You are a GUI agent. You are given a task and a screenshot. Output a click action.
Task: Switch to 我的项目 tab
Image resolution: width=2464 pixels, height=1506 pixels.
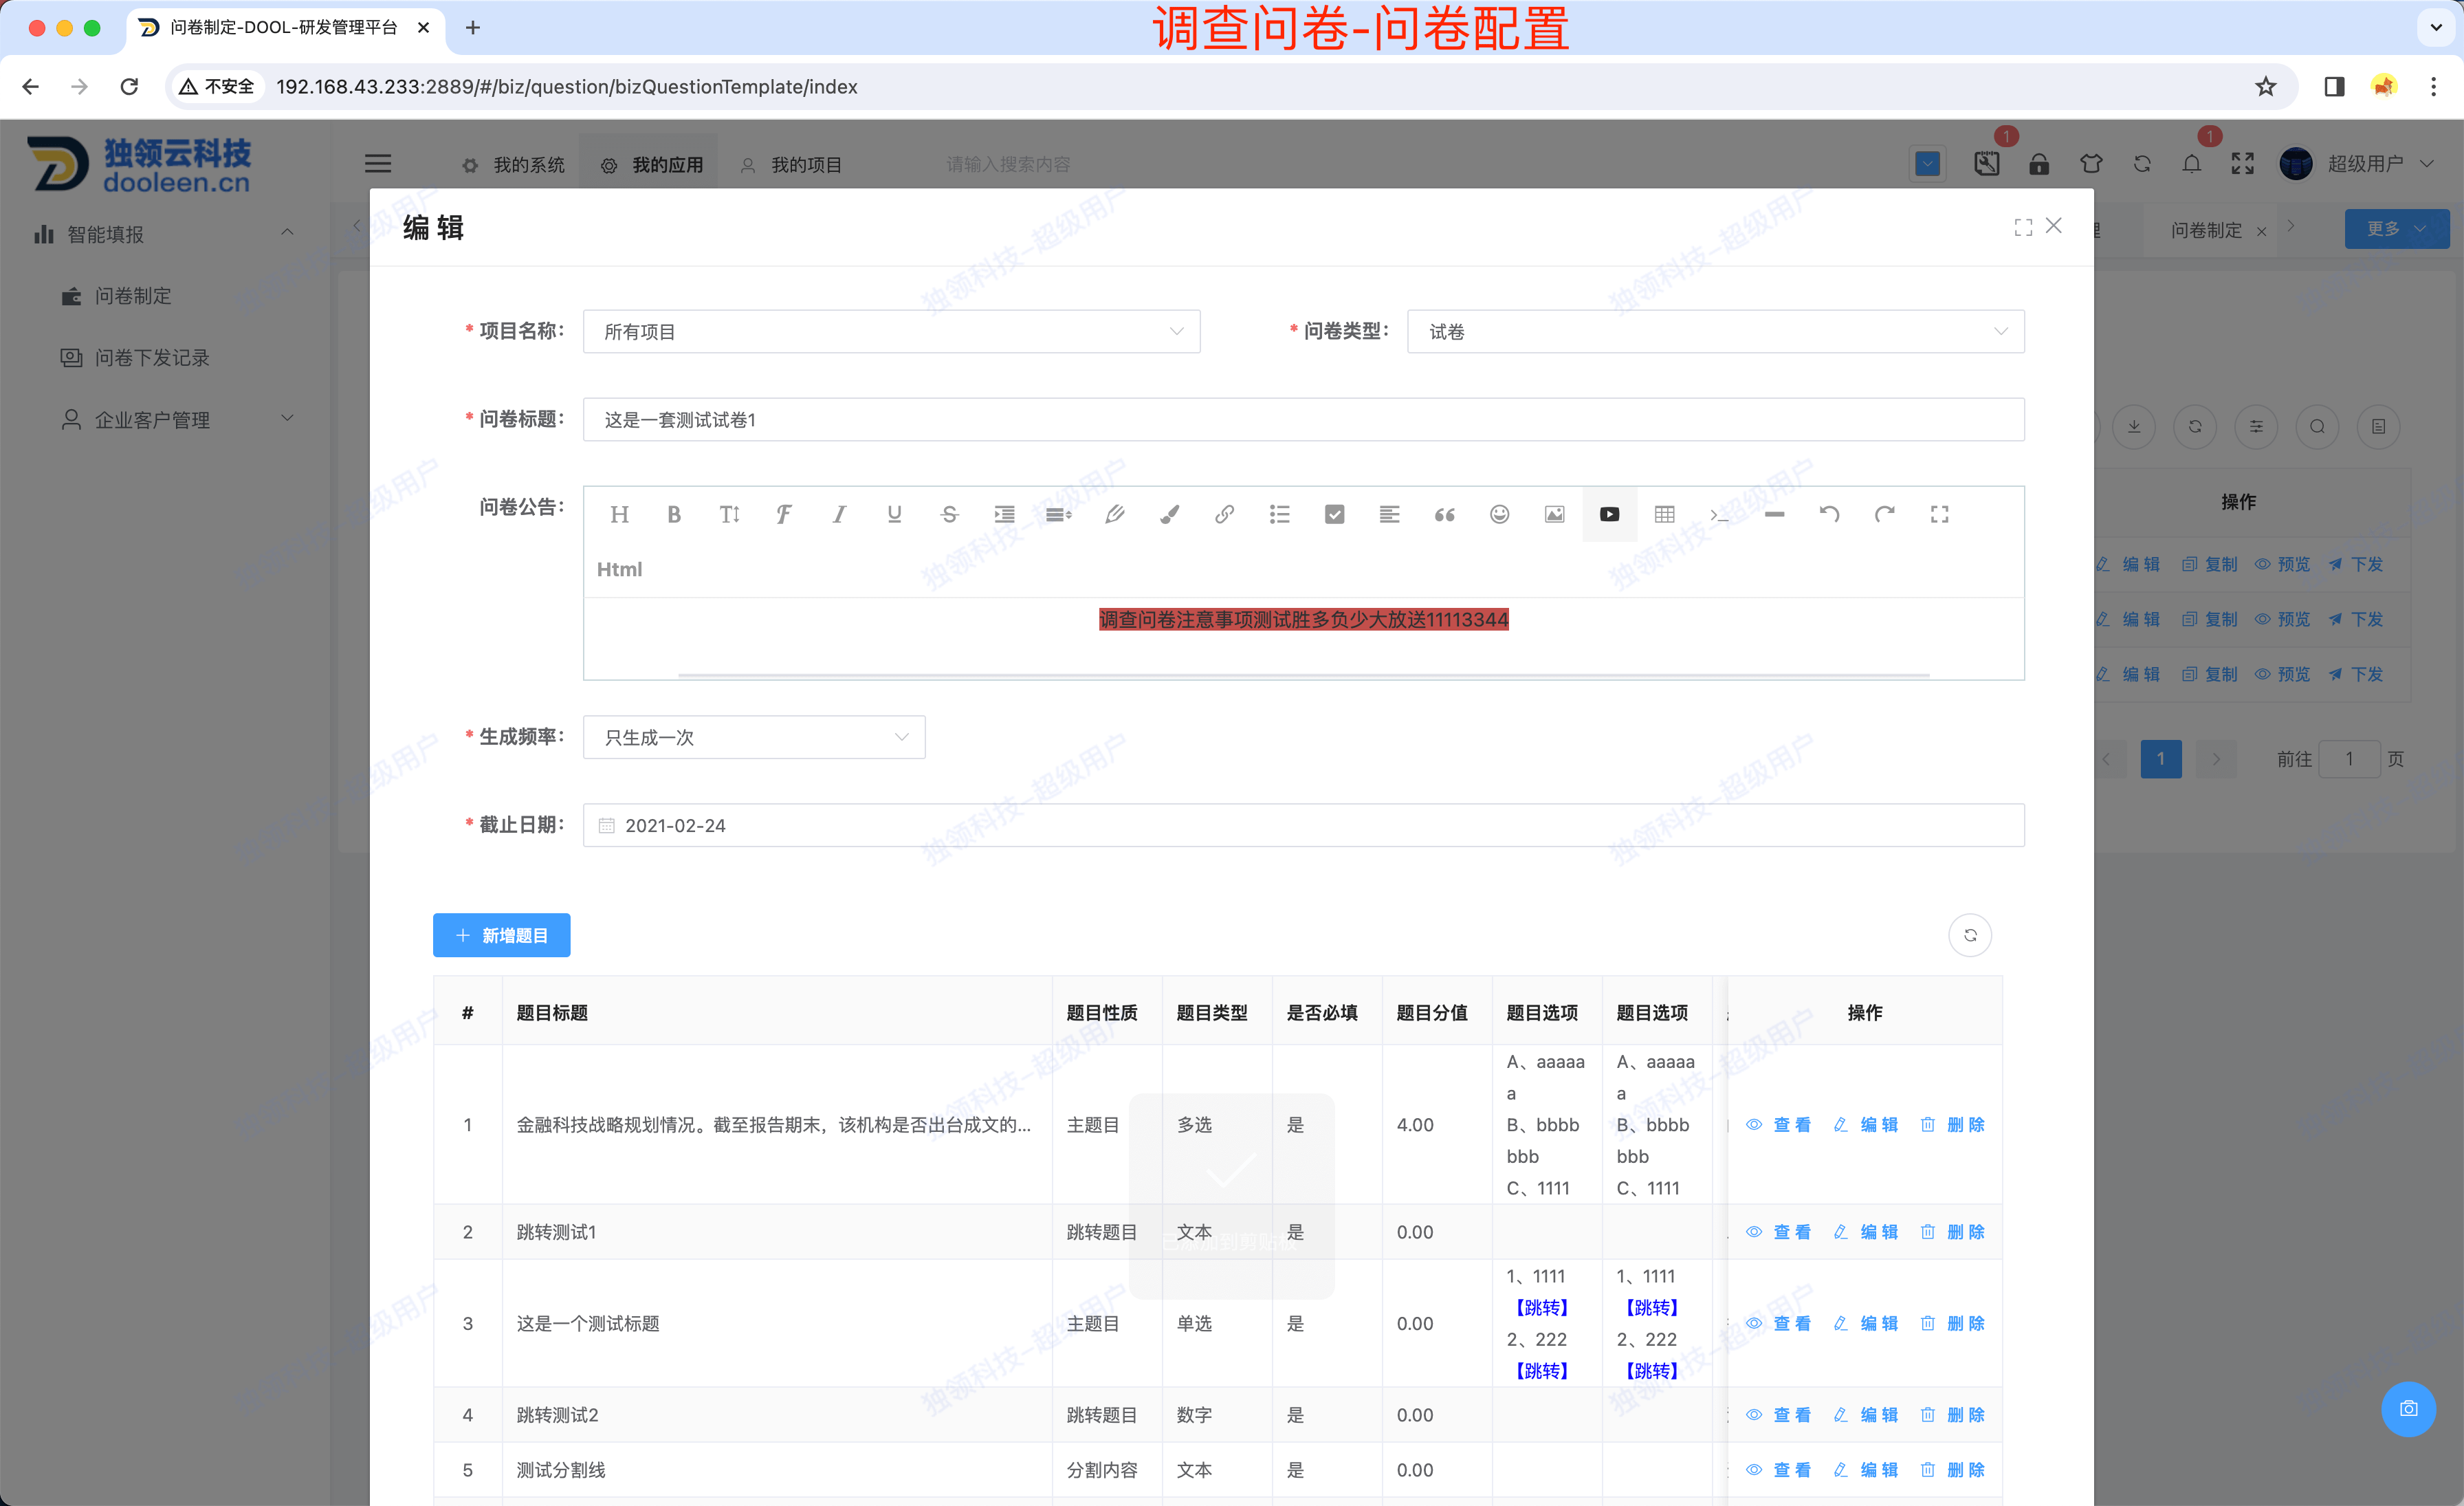point(791,165)
